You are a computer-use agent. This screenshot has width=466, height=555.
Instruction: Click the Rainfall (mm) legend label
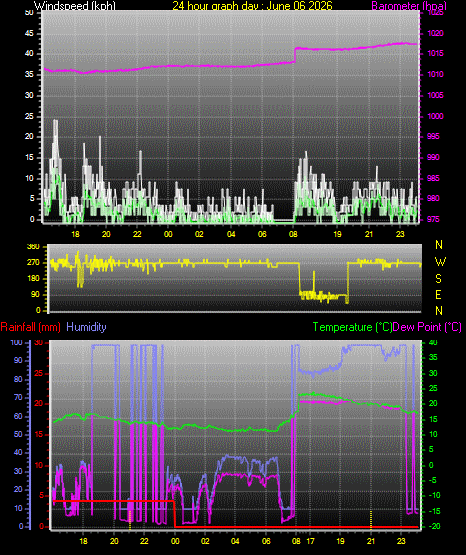pyautogui.click(x=30, y=327)
